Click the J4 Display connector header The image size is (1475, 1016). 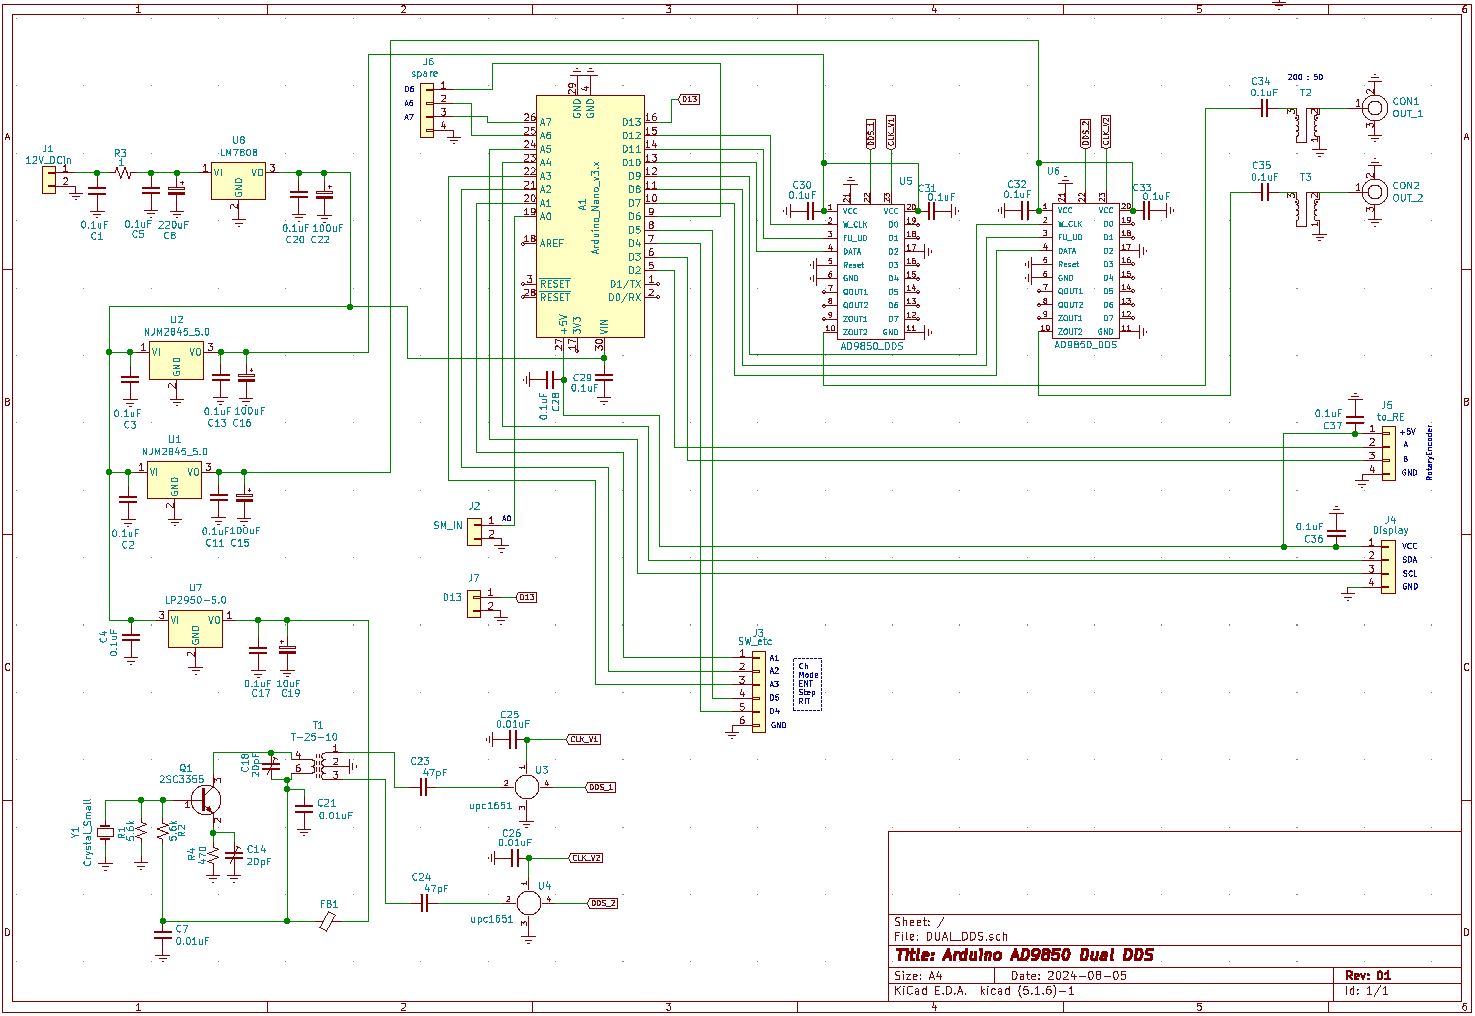1390,565
